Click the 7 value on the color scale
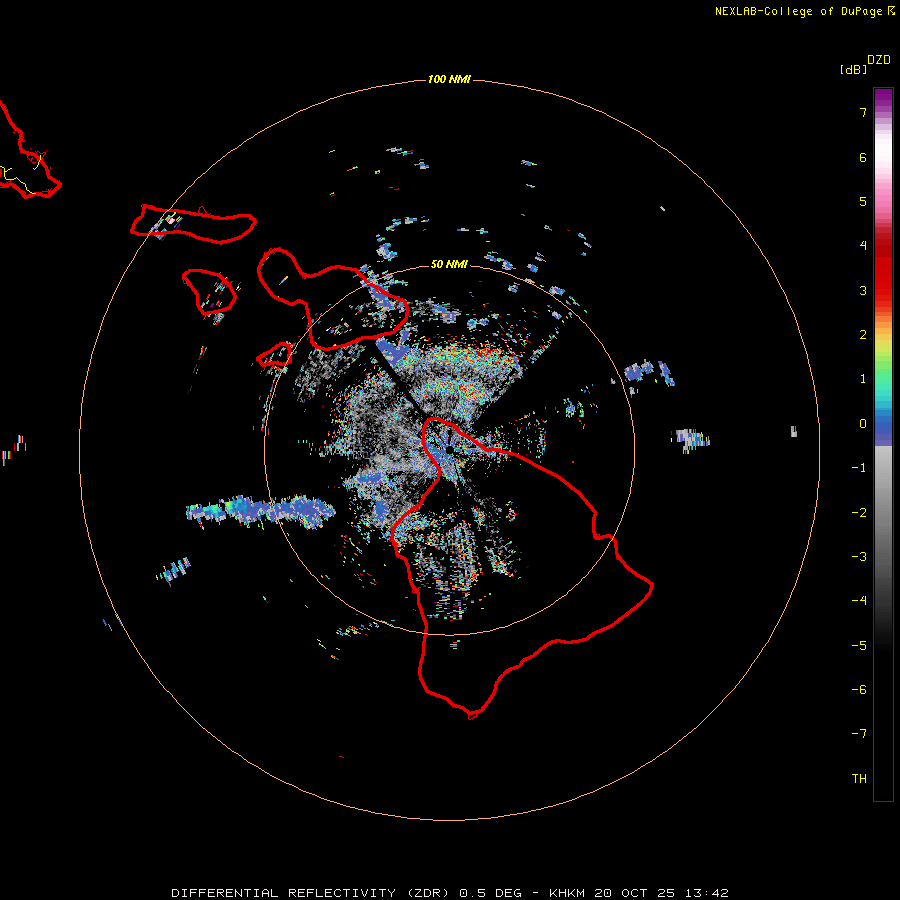 pos(863,112)
